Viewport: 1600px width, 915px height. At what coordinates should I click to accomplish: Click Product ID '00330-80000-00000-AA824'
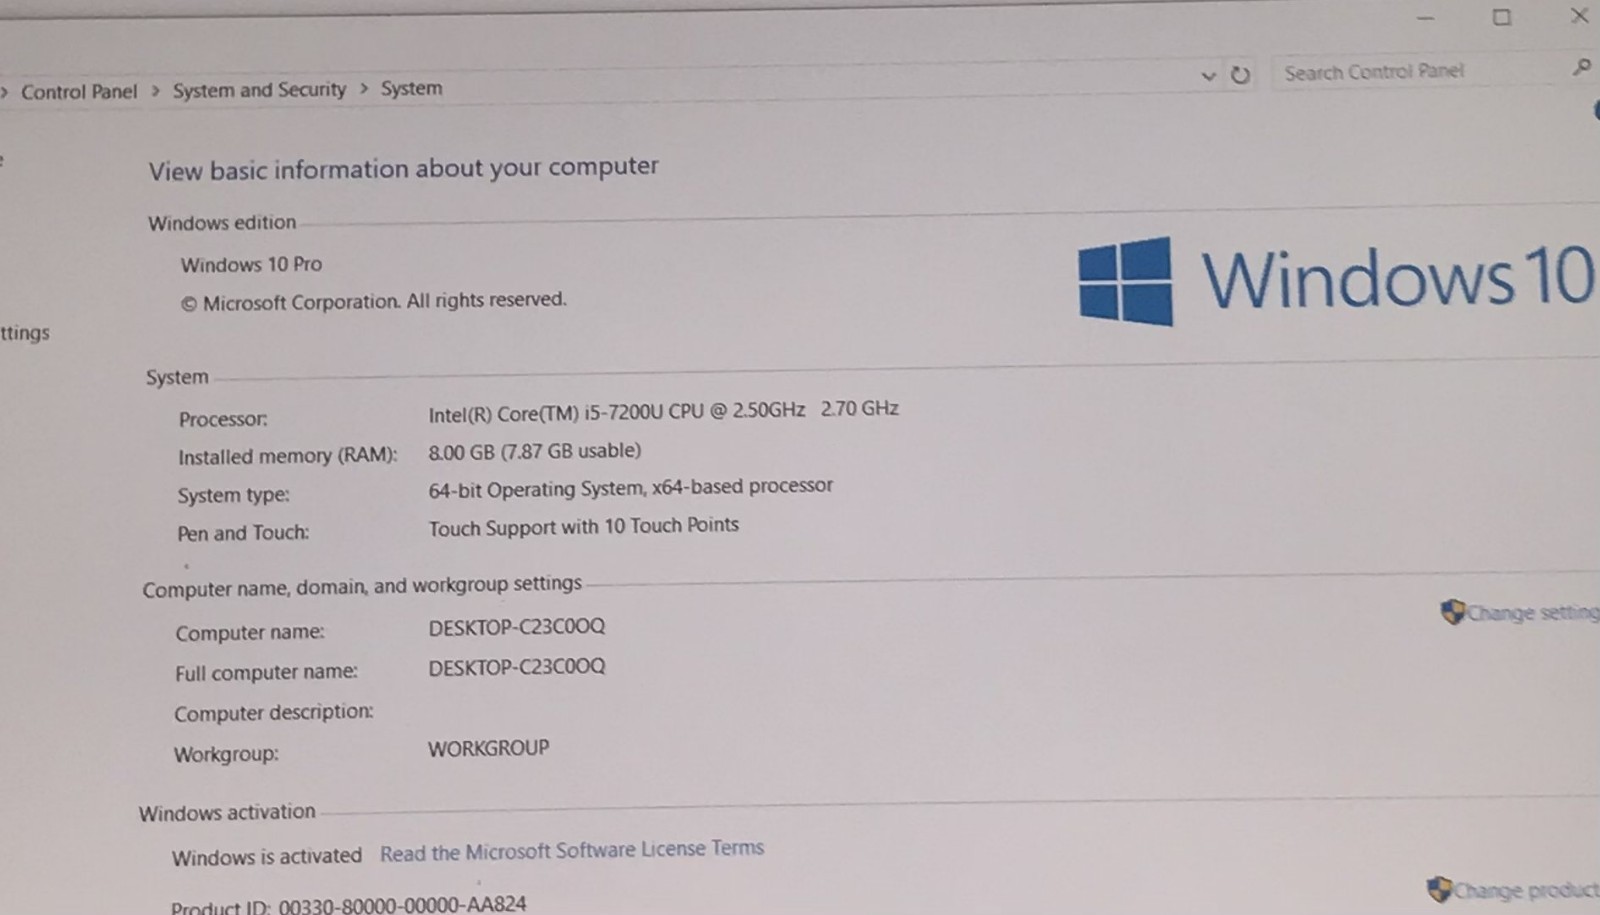pos(402,904)
